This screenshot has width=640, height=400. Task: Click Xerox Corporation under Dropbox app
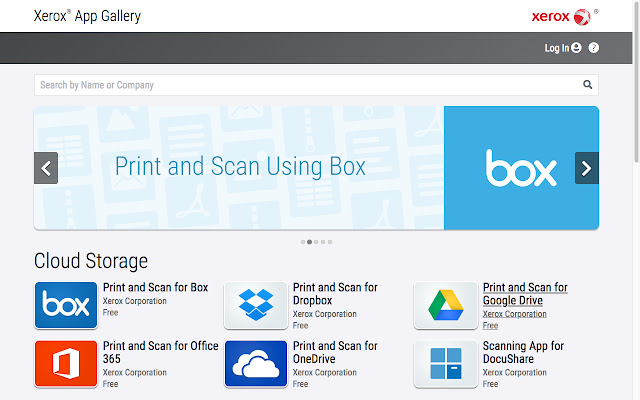click(x=325, y=314)
